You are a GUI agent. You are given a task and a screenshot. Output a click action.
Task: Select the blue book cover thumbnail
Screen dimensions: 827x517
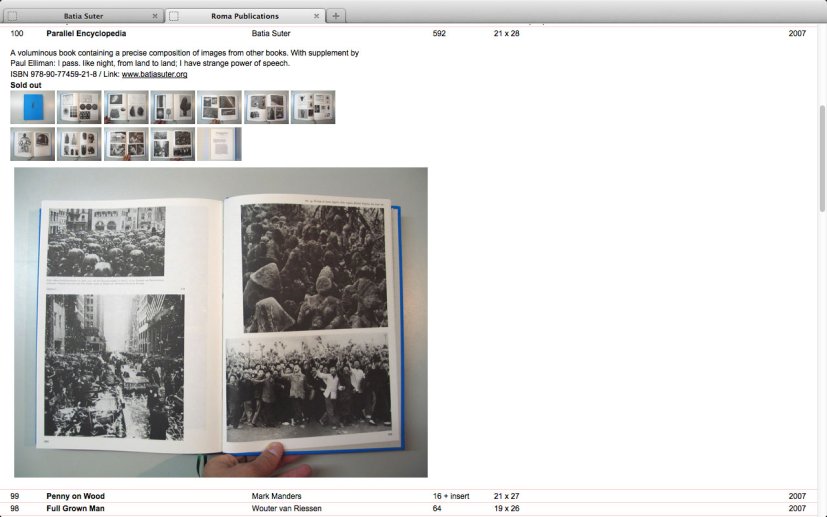[x=33, y=107]
